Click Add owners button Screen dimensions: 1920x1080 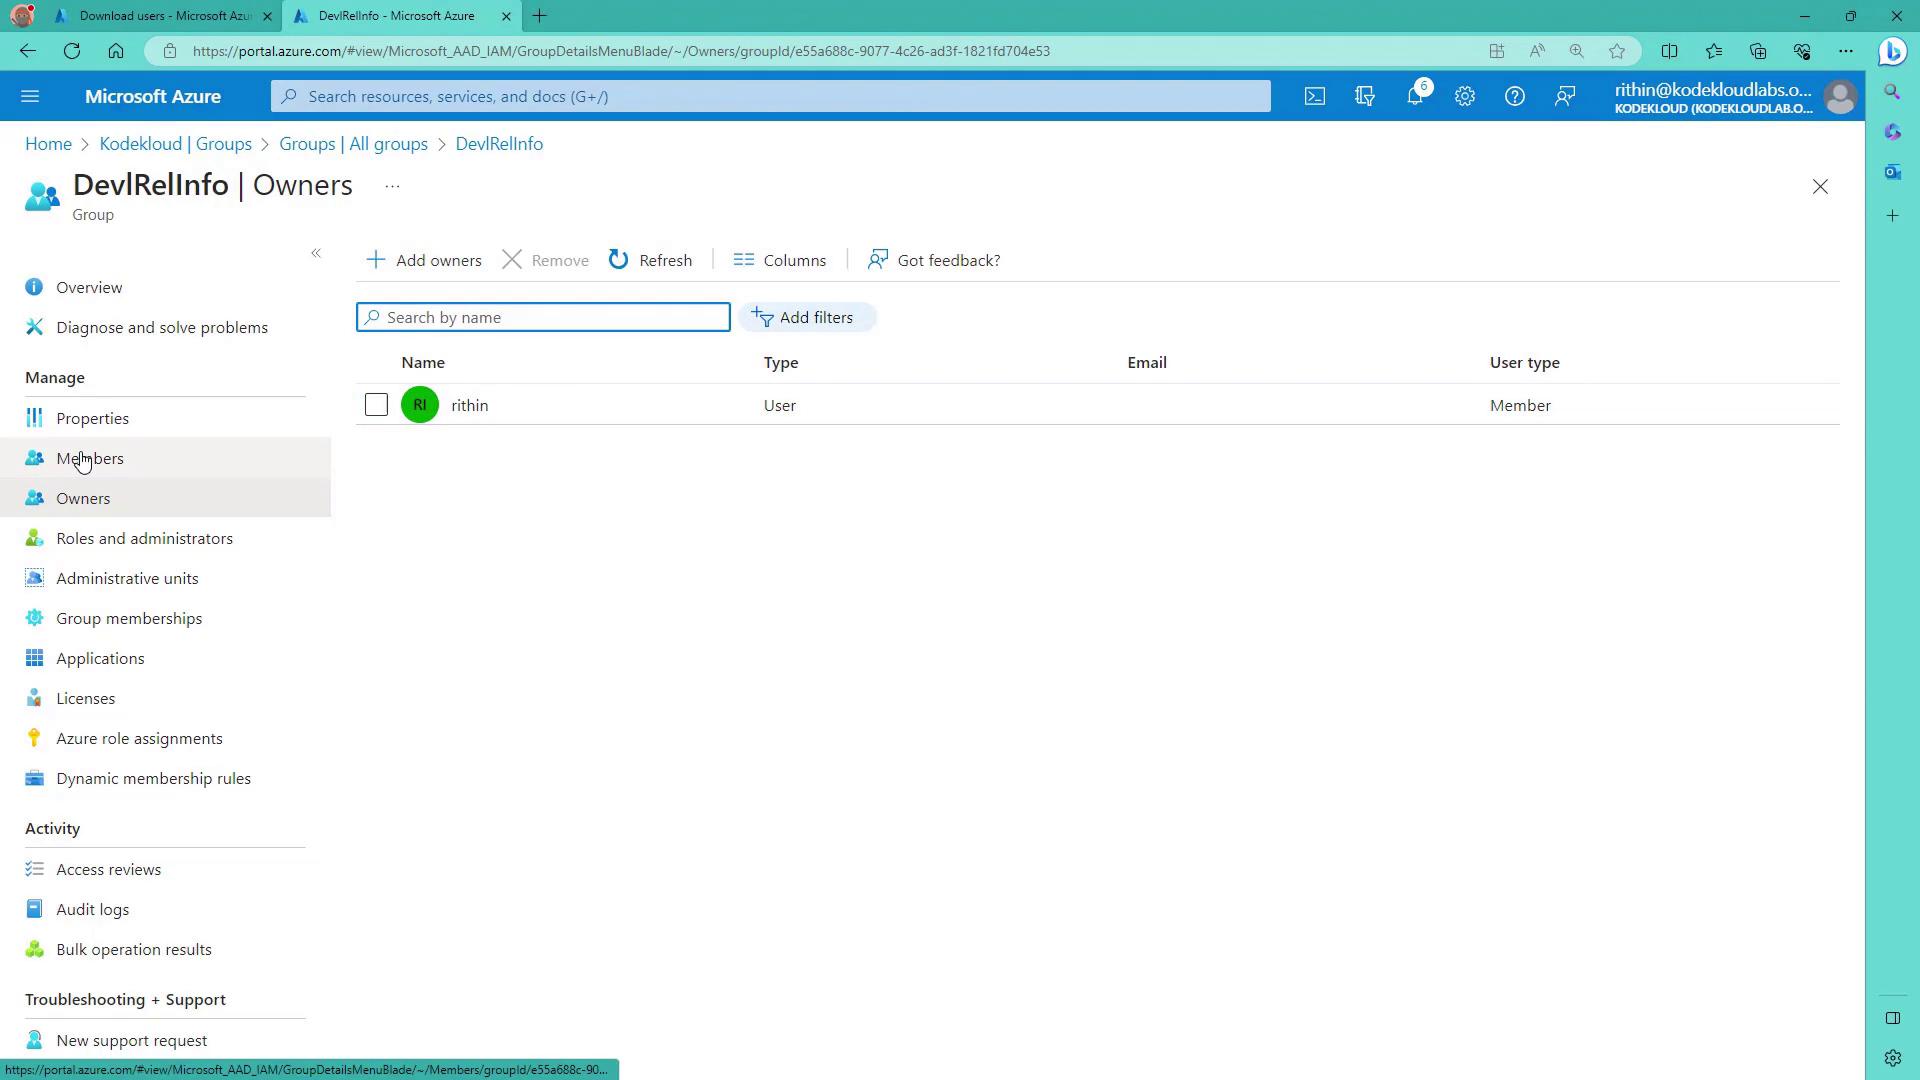point(424,260)
